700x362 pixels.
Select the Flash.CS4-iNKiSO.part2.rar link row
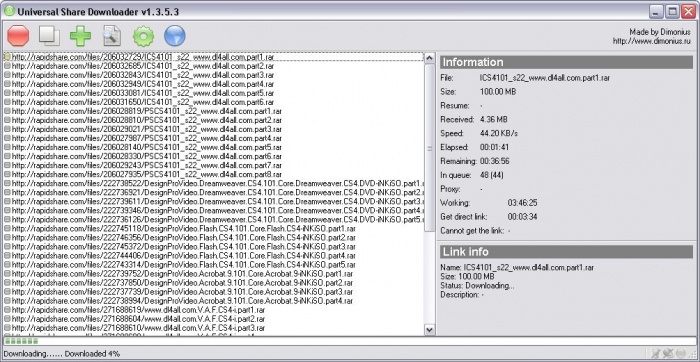pyautogui.click(x=213, y=237)
